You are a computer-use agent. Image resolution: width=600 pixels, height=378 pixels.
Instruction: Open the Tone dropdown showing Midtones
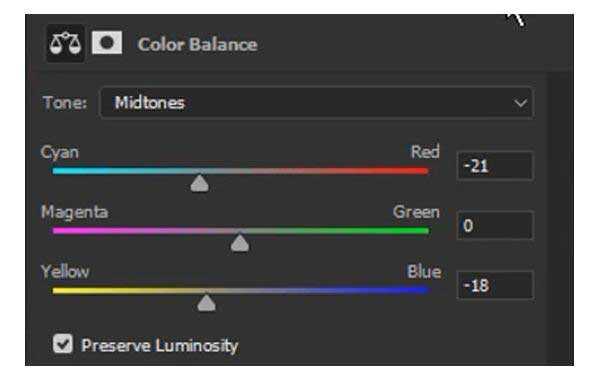[316, 103]
